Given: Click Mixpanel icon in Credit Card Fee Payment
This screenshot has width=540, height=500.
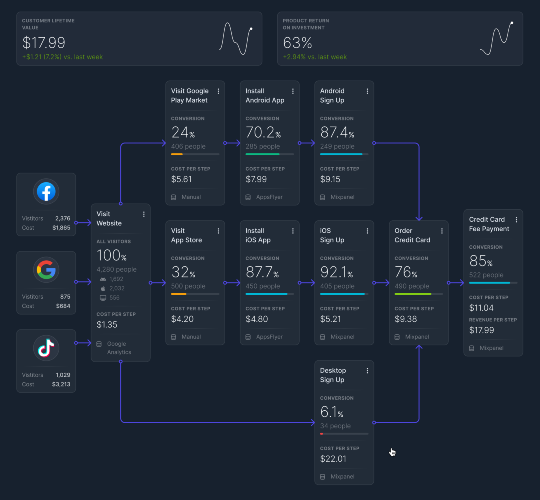Looking at the screenshot, I should point(471,348).
